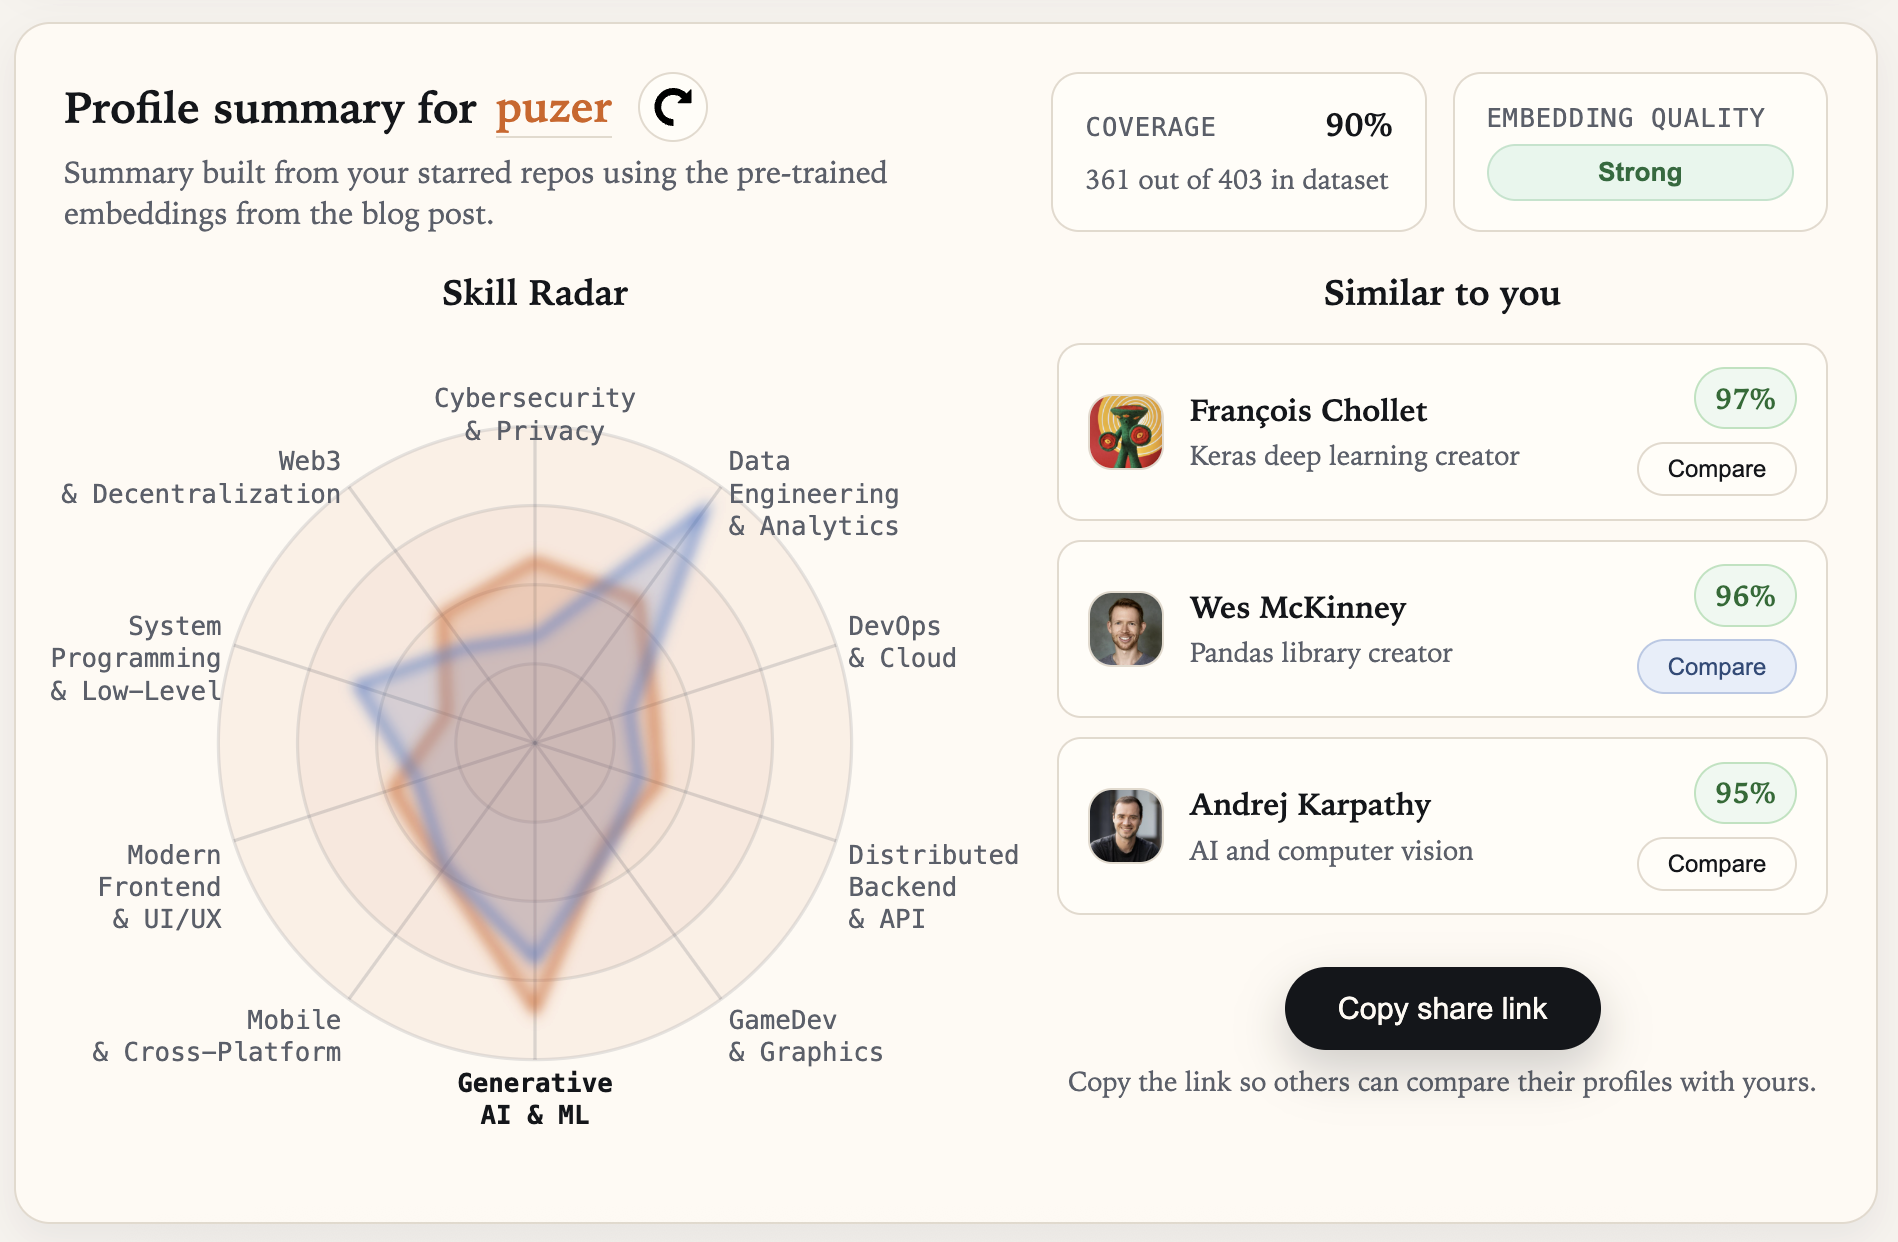Toggle the Generative AI & ML axis label
Screen dimensions: 1898x1242
point(534,1098)
